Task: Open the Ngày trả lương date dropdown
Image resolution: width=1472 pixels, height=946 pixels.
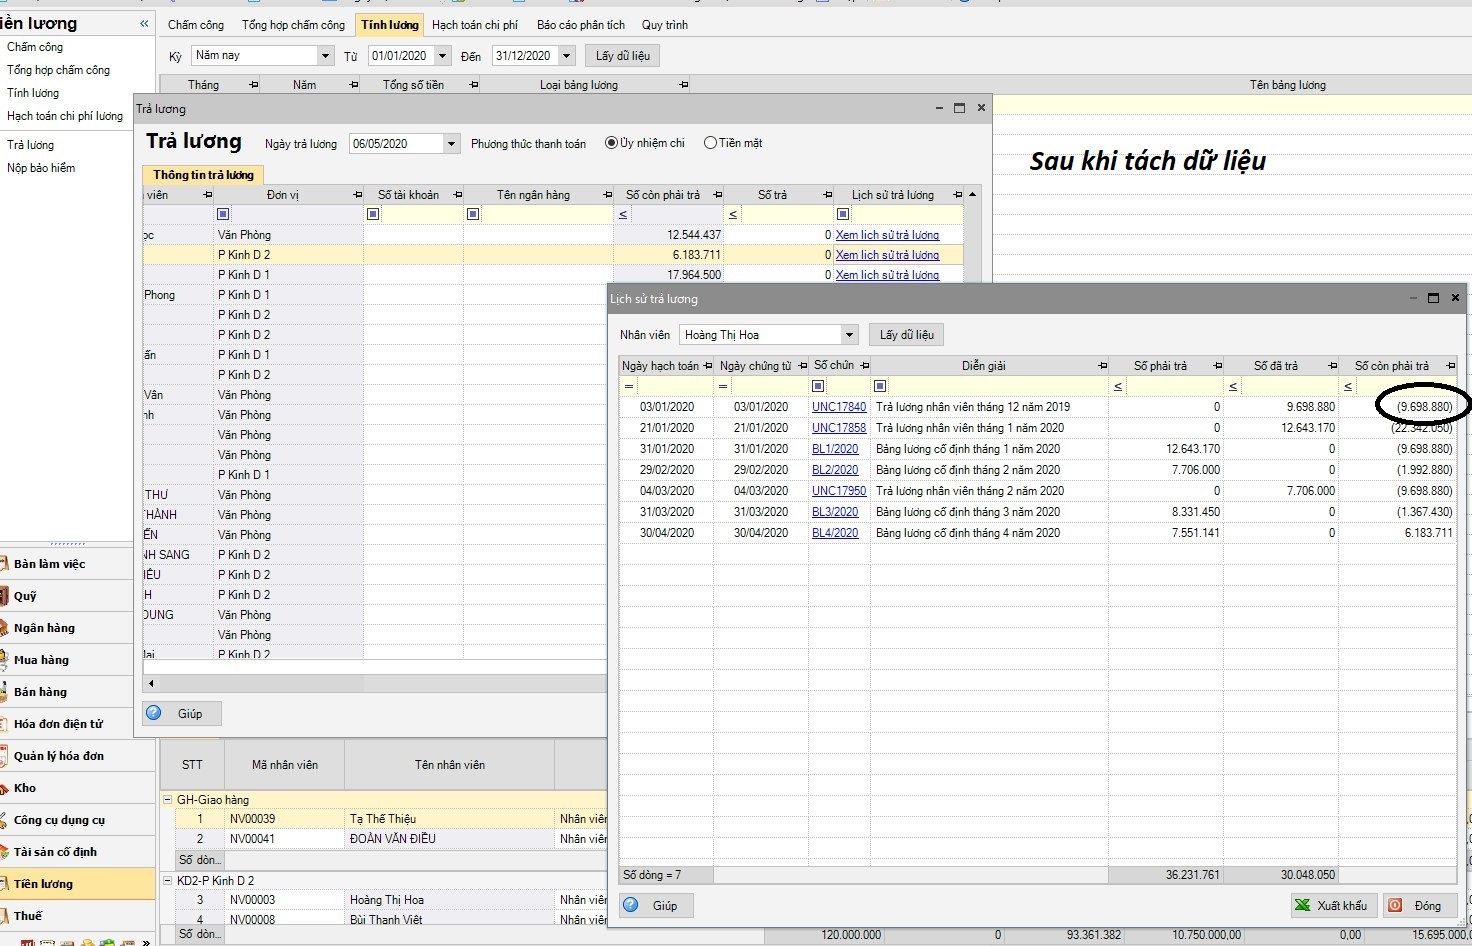Action: 451,144
